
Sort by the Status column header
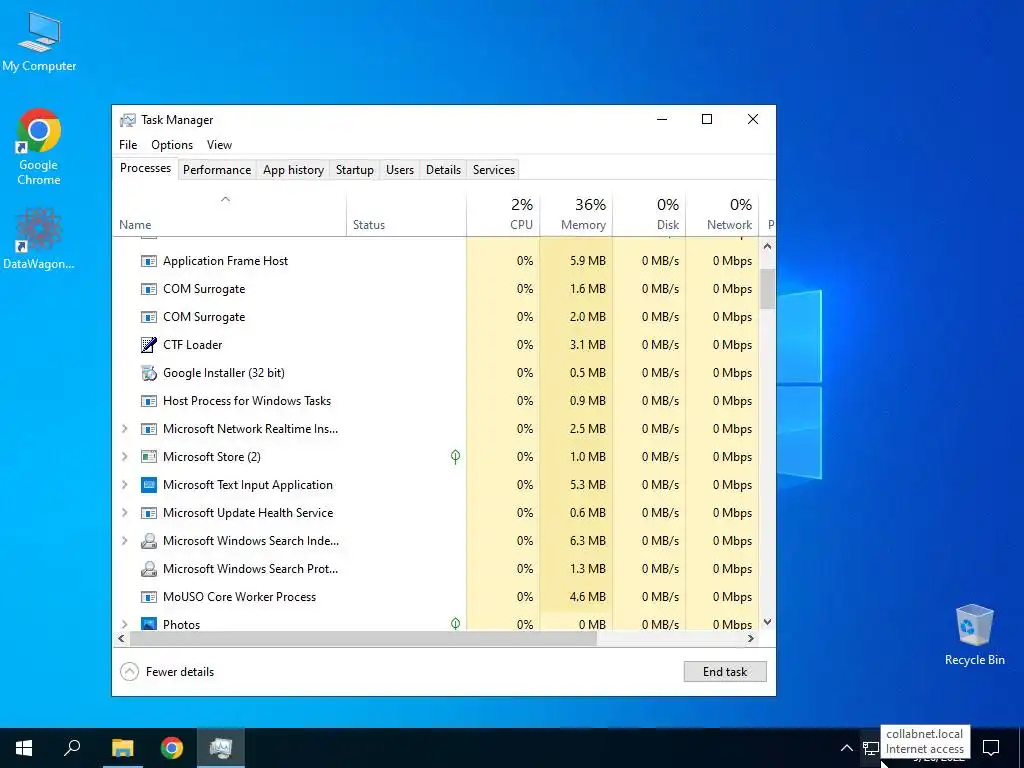pyautogui.click(x=406, y=214)
